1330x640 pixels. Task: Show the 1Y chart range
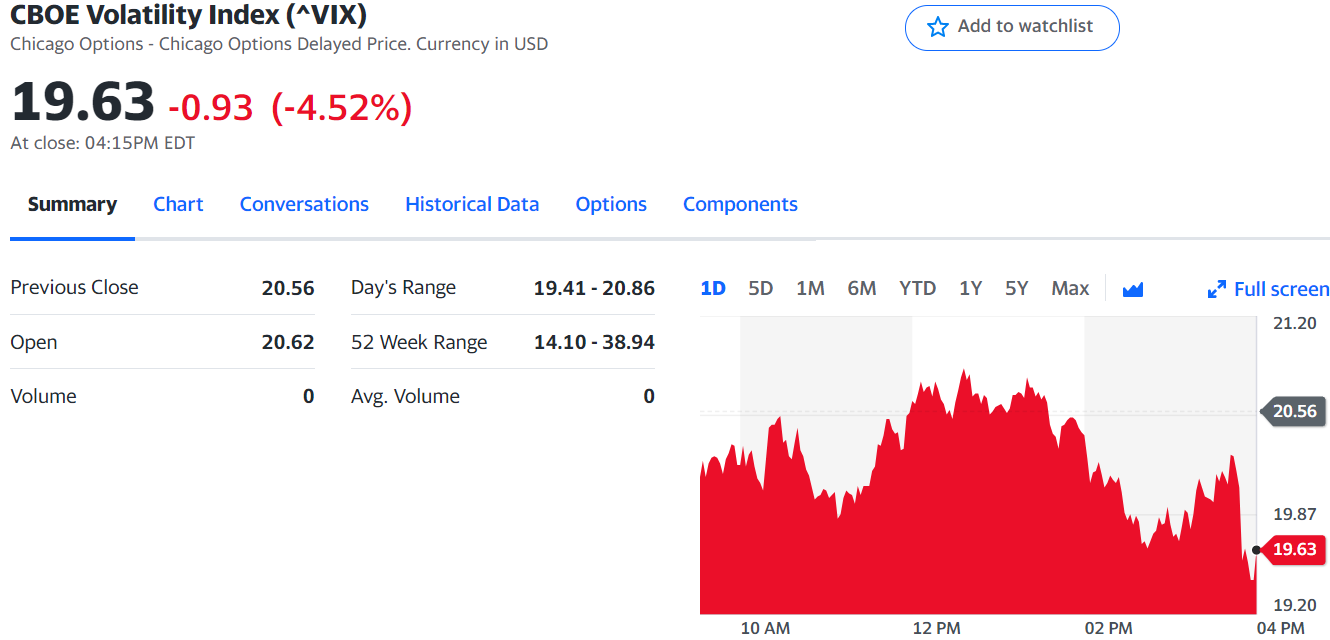[970, 288]
